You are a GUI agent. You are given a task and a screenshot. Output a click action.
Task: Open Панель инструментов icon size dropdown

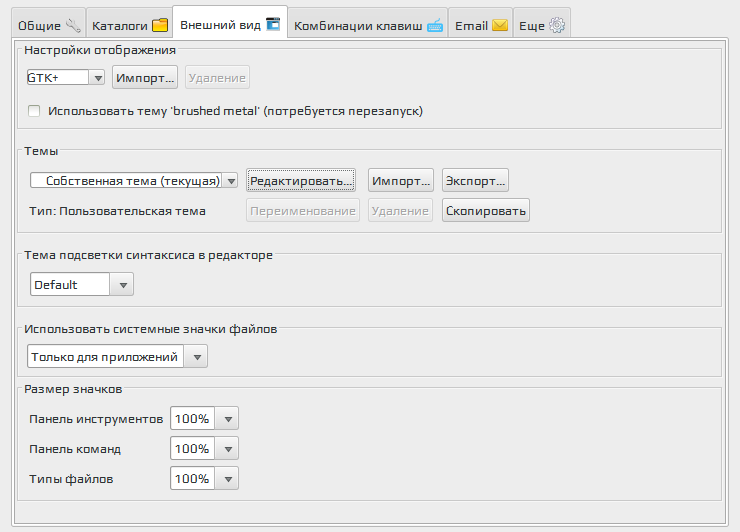coord(204,418)
